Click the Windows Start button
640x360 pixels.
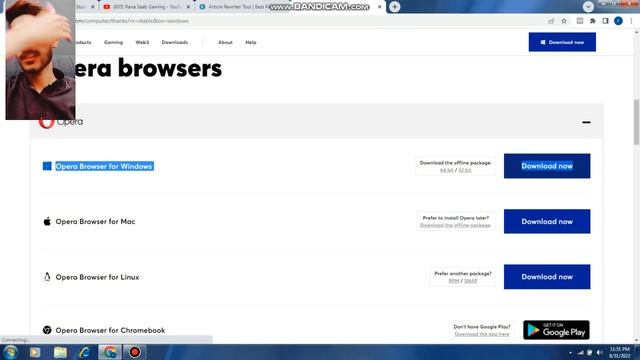[10, 352]
